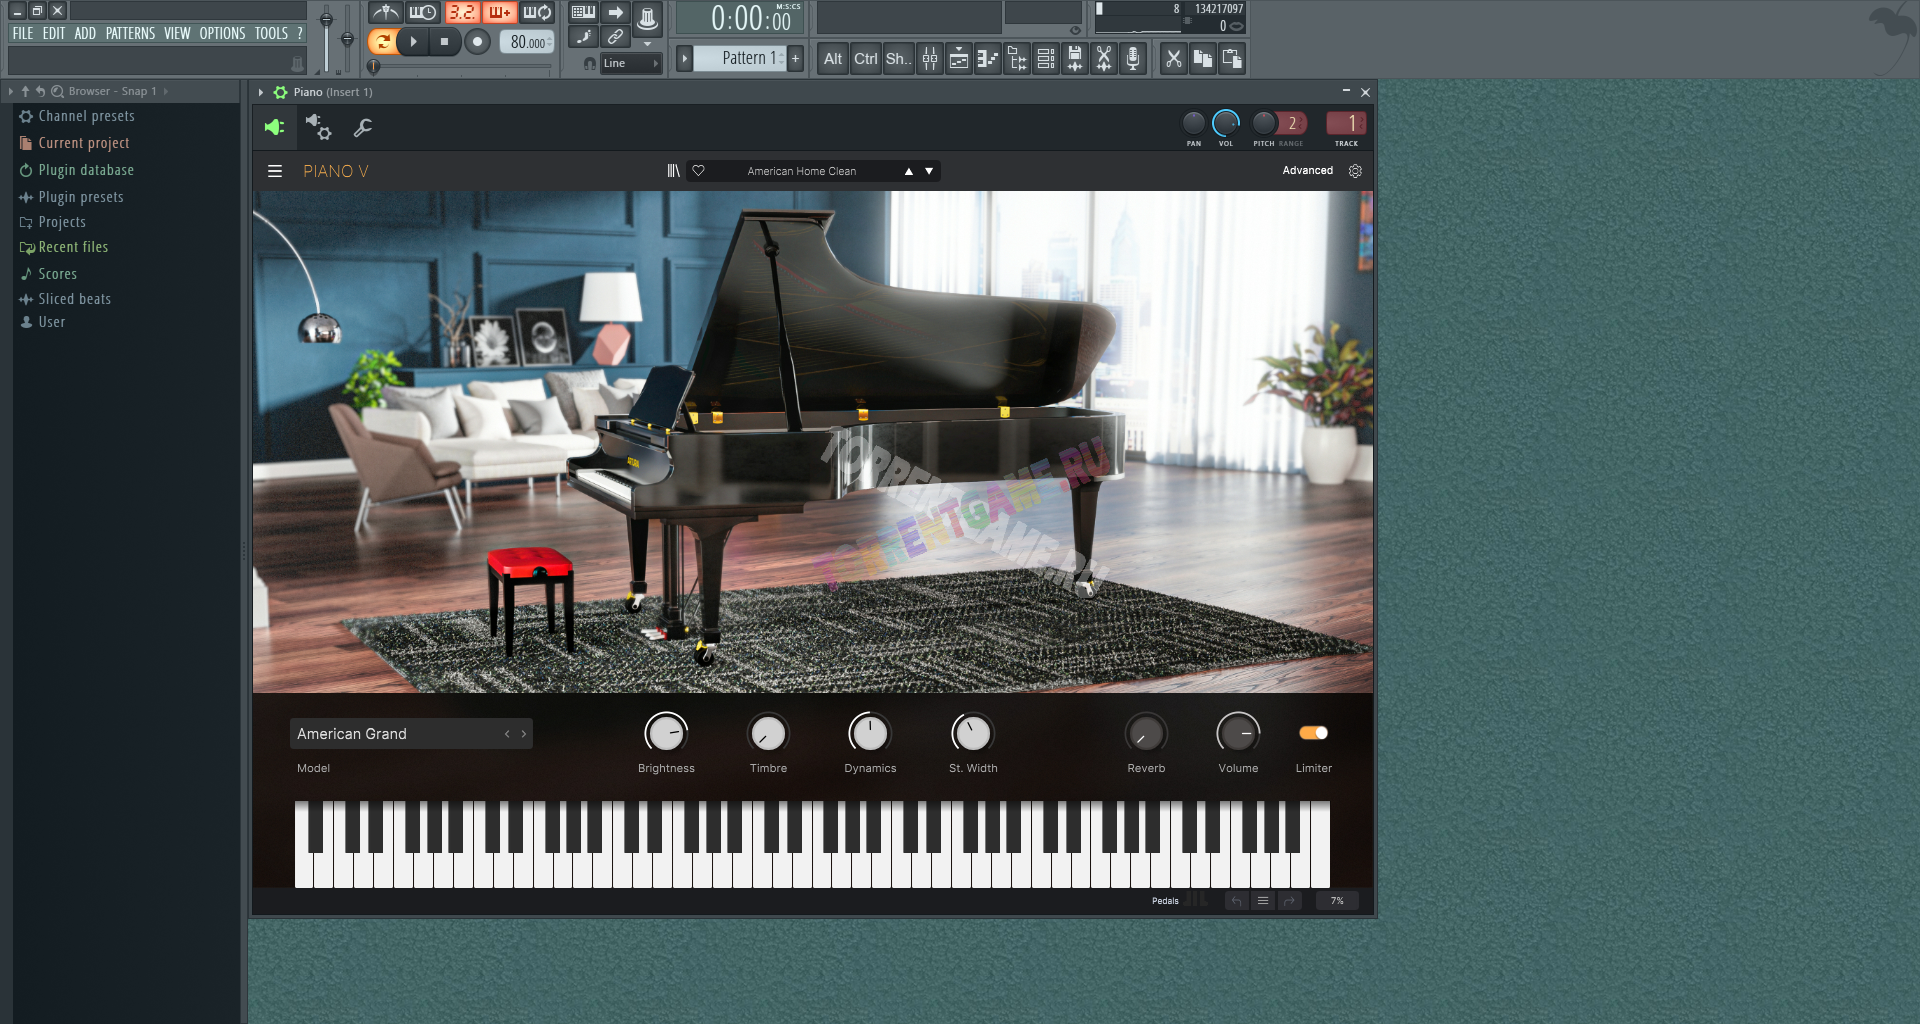
Task: Favorite the preset with the heart icon
Action: [x=699, y=171]
